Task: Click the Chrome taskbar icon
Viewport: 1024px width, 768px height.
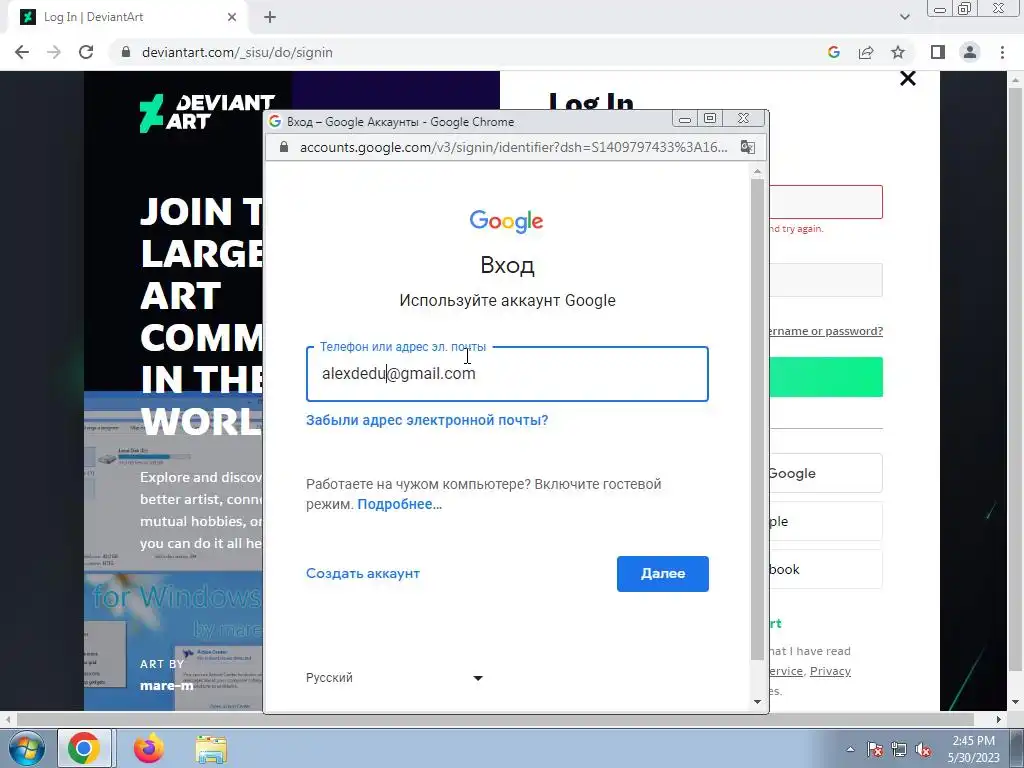Action: (84, 748)
